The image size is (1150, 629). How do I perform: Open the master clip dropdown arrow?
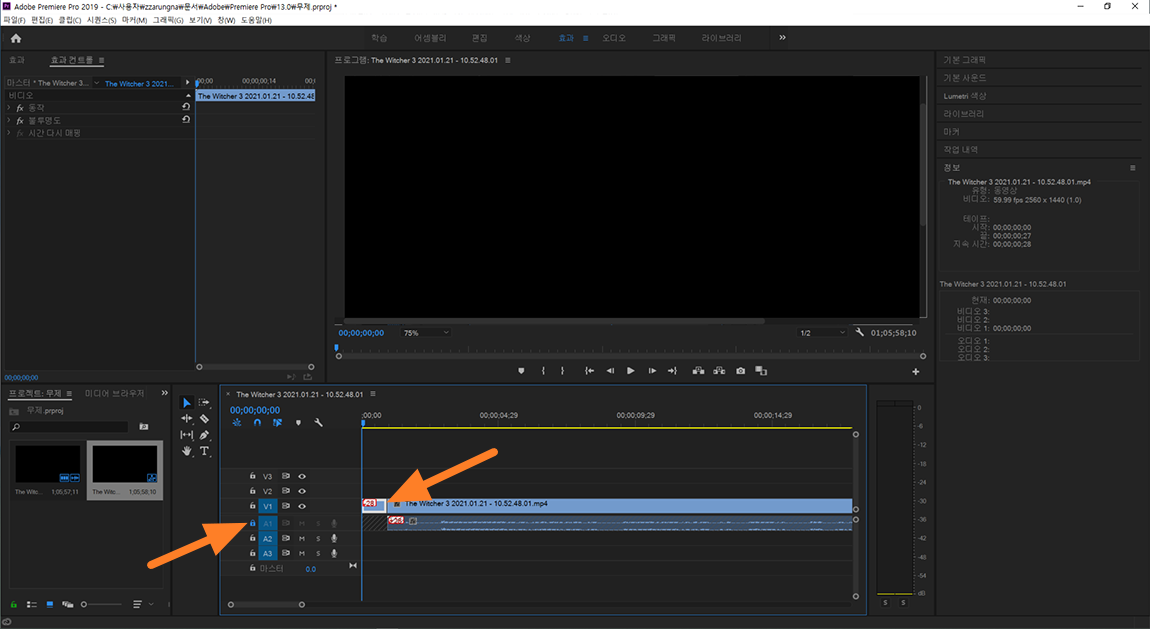point(97,83)
